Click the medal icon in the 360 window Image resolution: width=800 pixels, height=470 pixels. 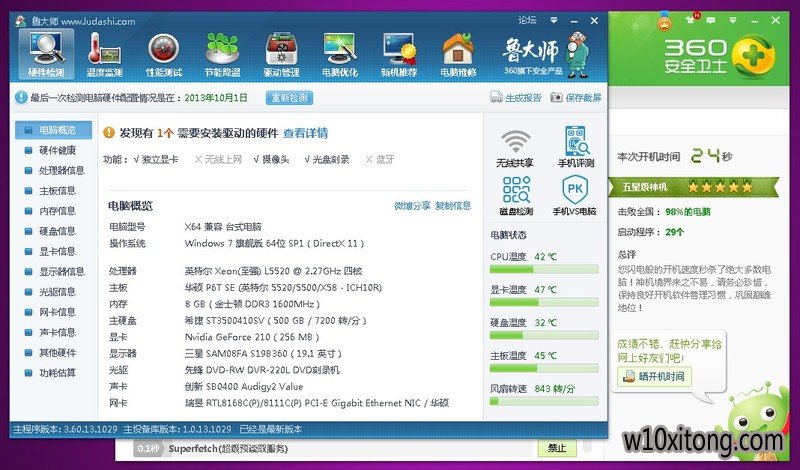(664, 21)
